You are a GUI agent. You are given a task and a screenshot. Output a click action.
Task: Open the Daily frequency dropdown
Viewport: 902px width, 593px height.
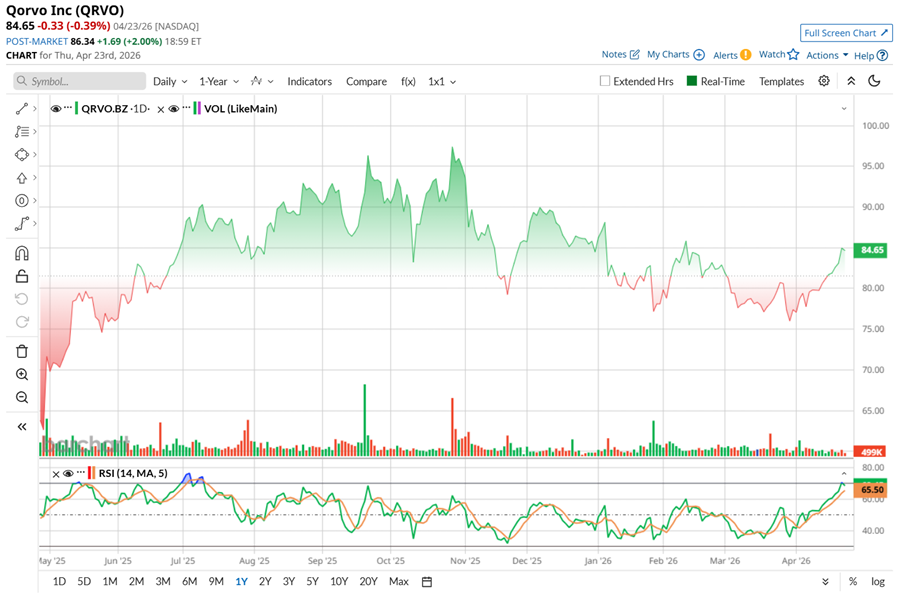tap(170, 82)
